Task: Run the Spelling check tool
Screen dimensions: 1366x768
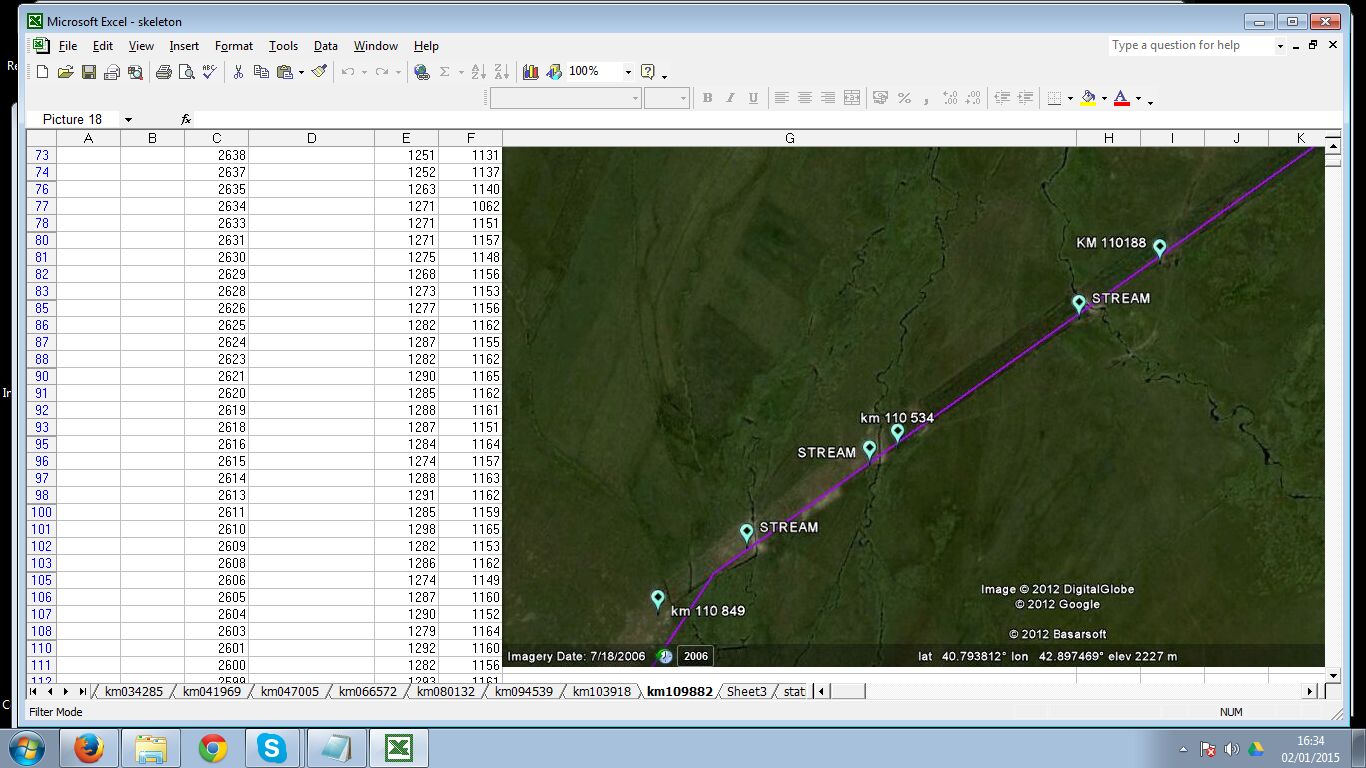Action: 209,72
